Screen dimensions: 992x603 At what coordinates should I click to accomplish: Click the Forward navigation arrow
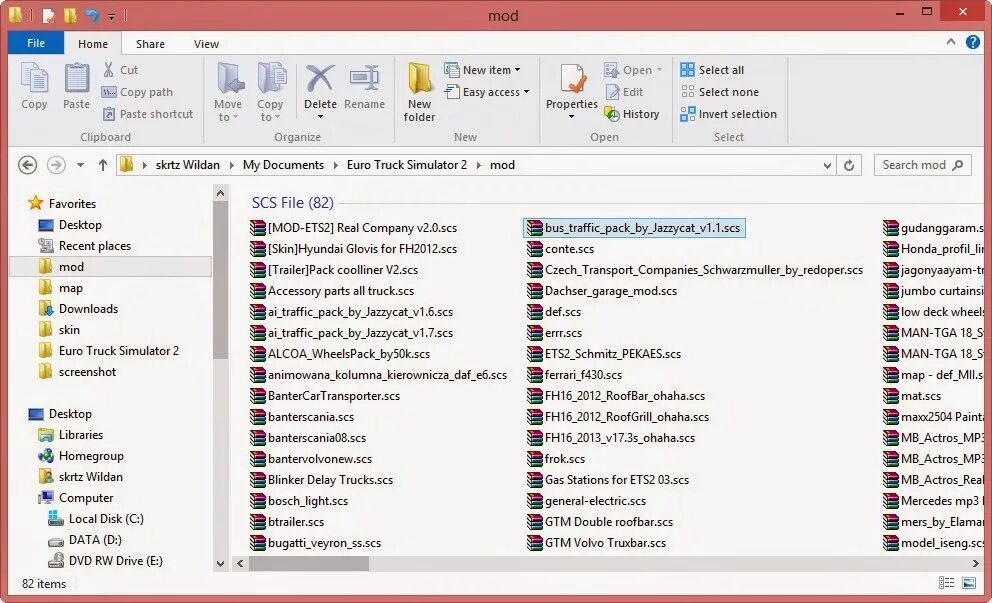point(56,165)
